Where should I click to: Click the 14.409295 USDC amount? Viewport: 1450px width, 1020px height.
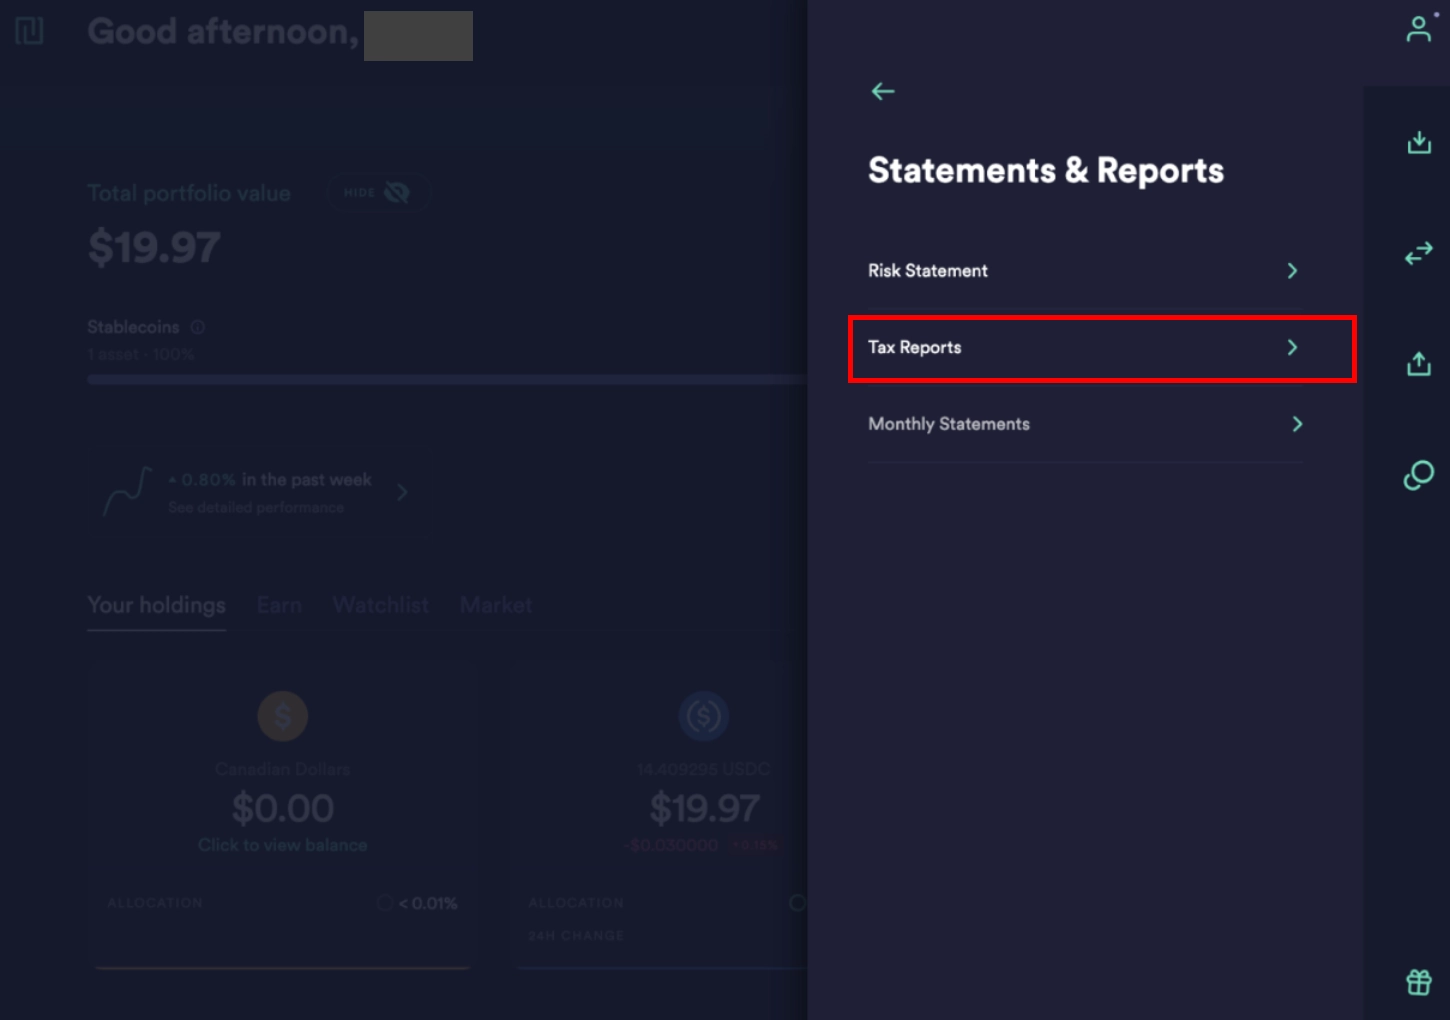pos(704,769)
